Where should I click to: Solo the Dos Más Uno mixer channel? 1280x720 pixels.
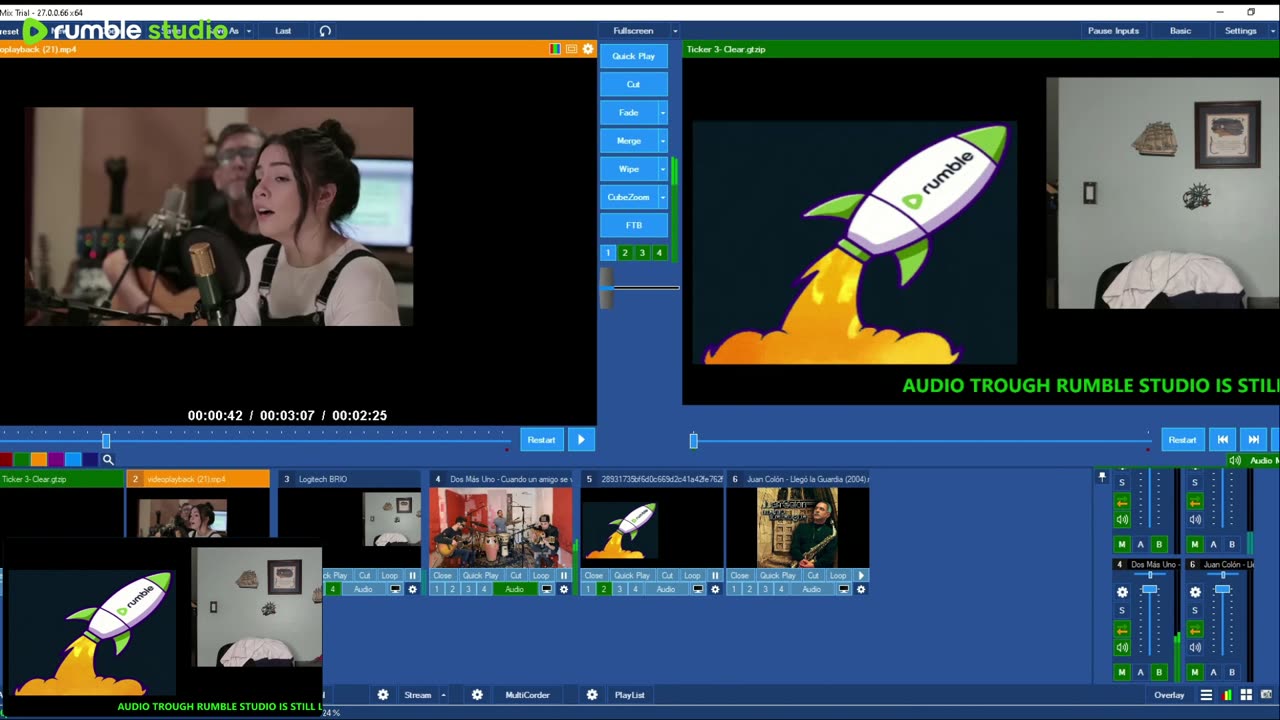pyautogui.click(x=1122, y=611)
